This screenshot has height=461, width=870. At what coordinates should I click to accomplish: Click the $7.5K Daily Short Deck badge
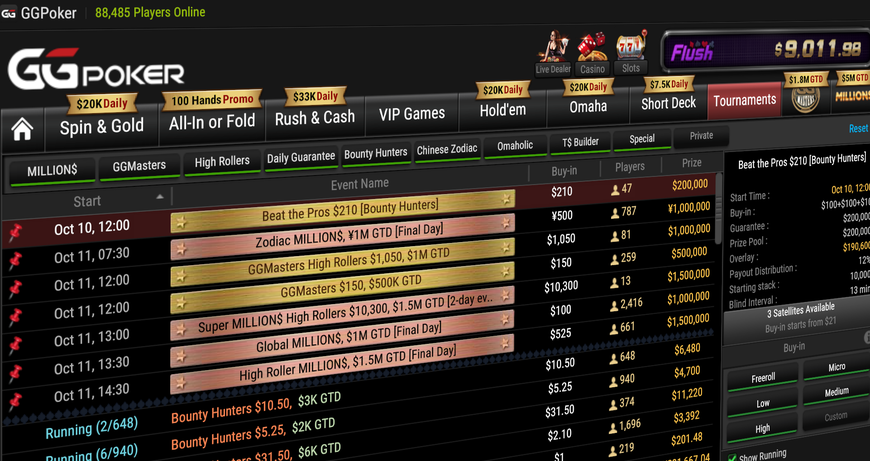[668, 85]
